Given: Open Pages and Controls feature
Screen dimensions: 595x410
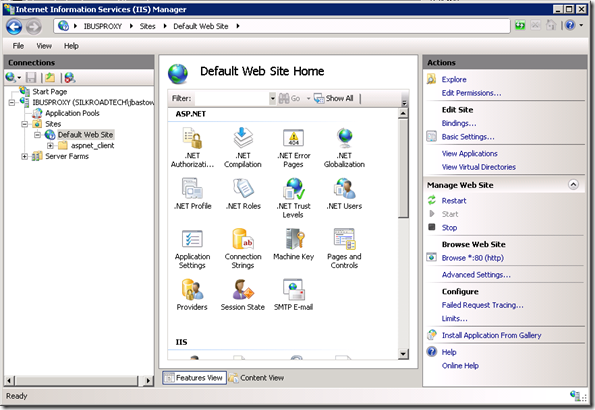Looking at the screenshot, I should [x=344, y=249].
